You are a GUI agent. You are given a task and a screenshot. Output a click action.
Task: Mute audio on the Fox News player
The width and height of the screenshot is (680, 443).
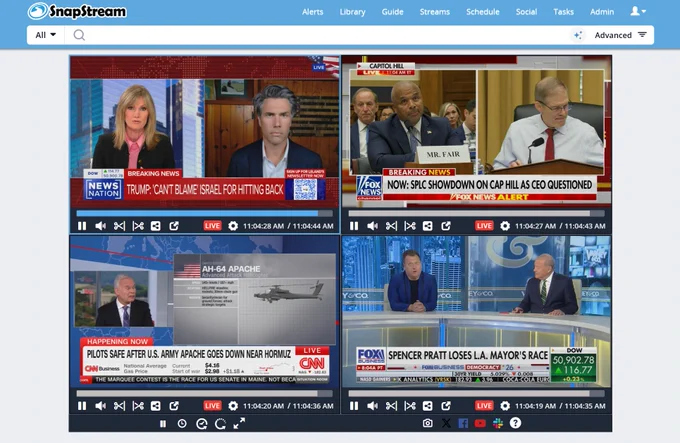373,226
